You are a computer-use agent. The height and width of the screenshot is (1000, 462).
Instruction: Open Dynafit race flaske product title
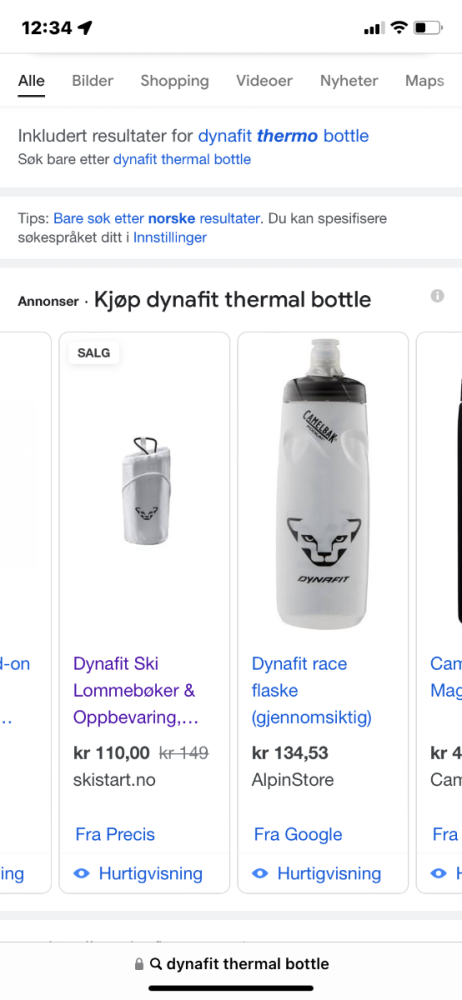tap(311, 691)
